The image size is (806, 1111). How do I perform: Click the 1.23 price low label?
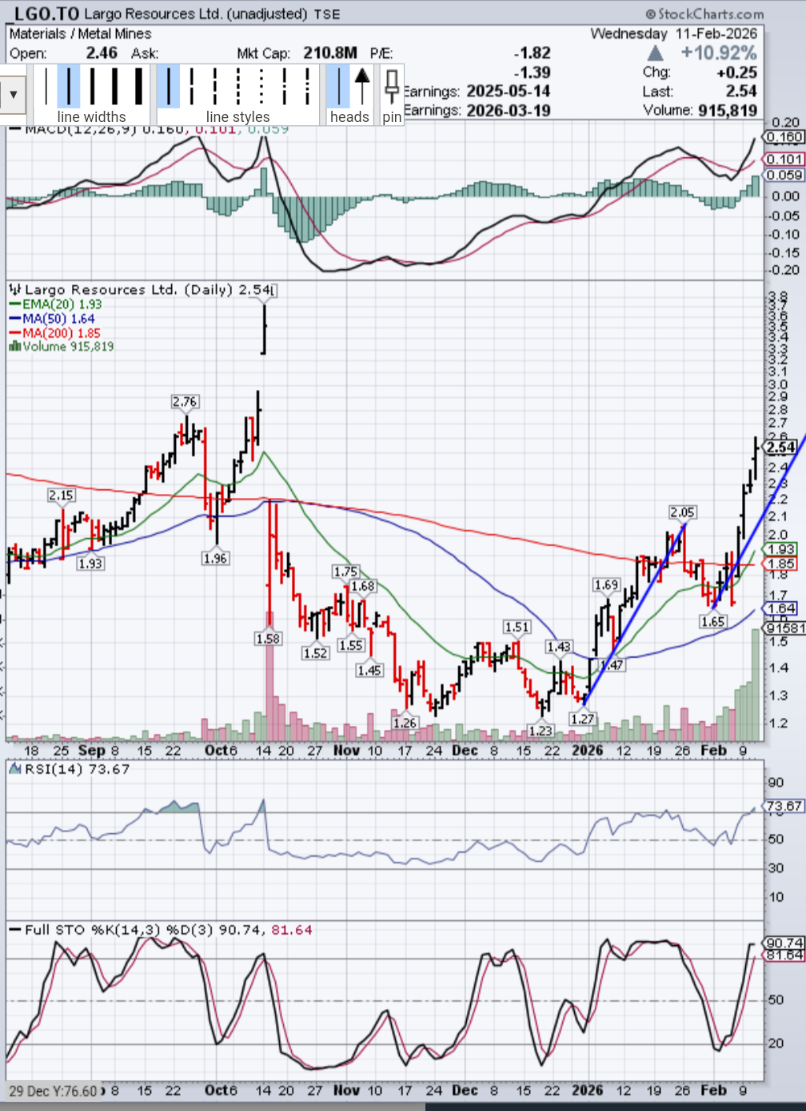[x=541, y=731]
